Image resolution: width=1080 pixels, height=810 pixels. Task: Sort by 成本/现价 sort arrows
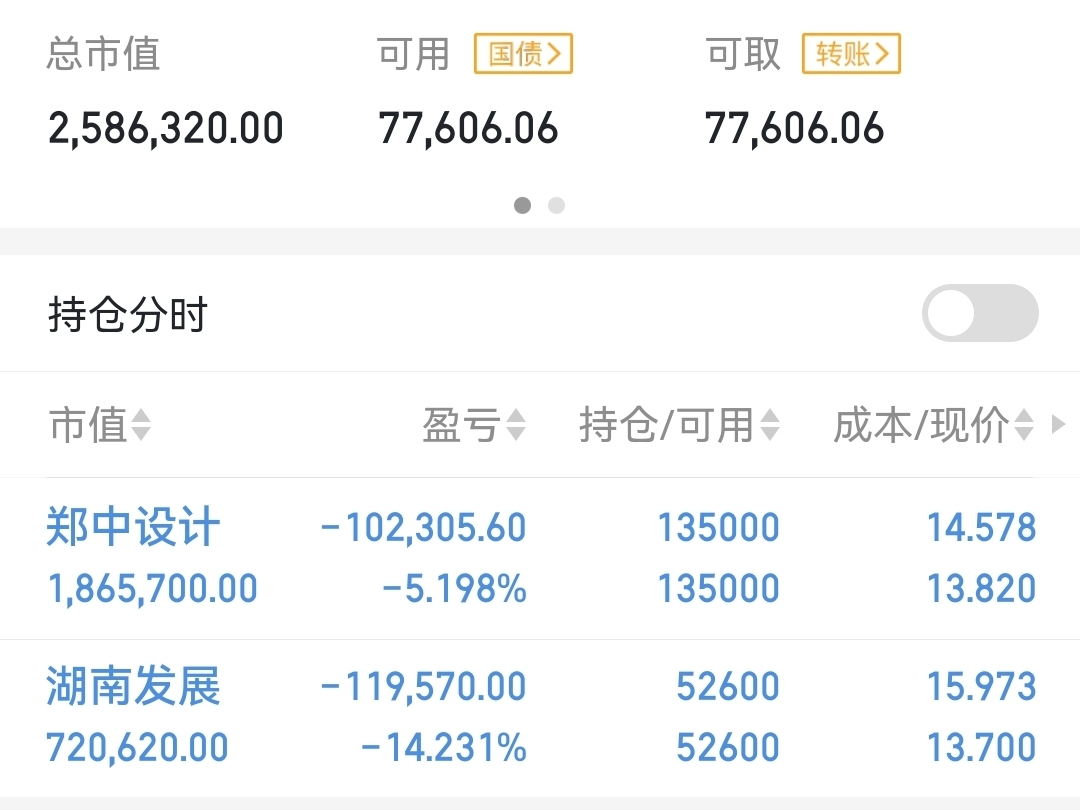click(1024, 424)
